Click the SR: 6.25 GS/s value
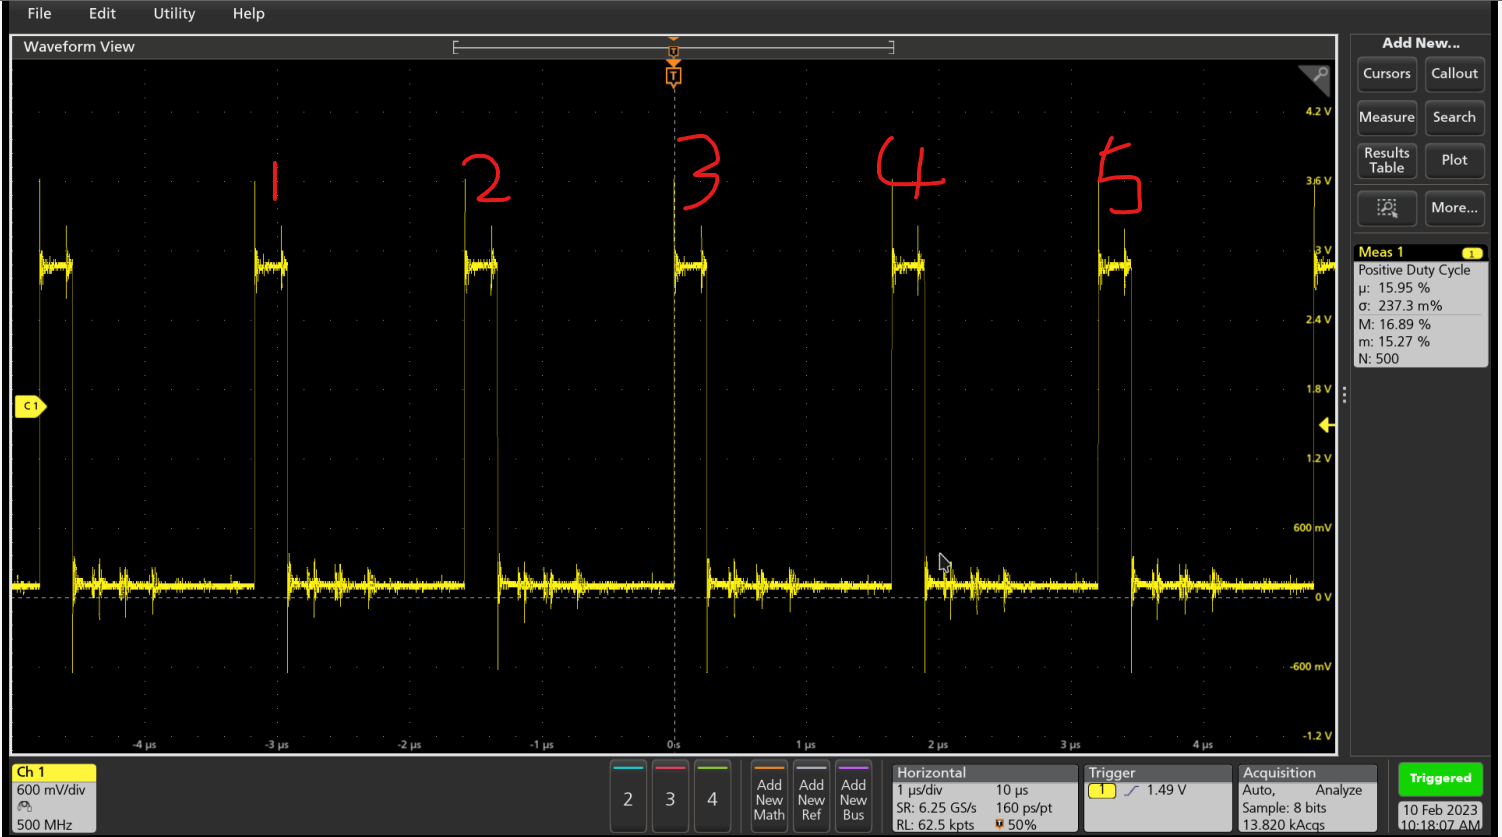Image resolution: width=1502 pixels, height=837 pixels. [x=936, y=808]
